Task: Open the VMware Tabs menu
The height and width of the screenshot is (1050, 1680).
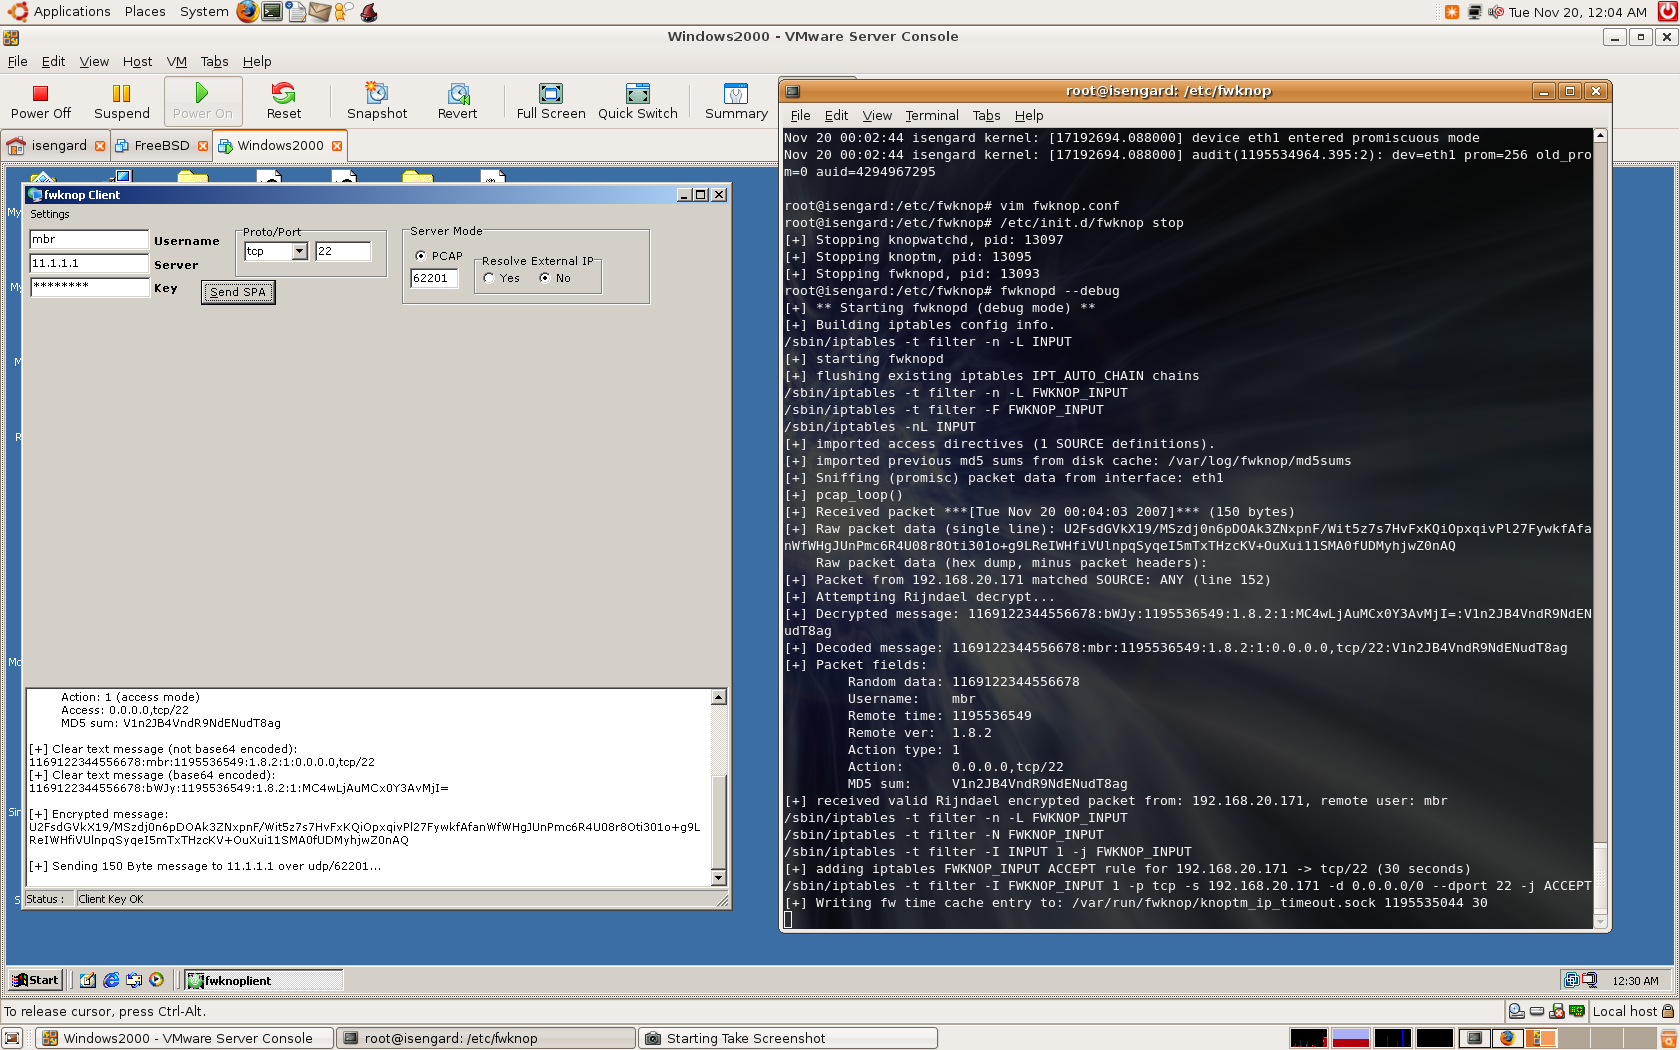Action: [x=214, y=62]
